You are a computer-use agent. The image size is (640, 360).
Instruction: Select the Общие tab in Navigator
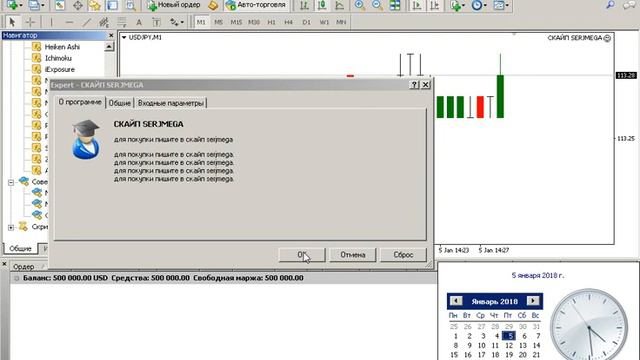(20, 249)
